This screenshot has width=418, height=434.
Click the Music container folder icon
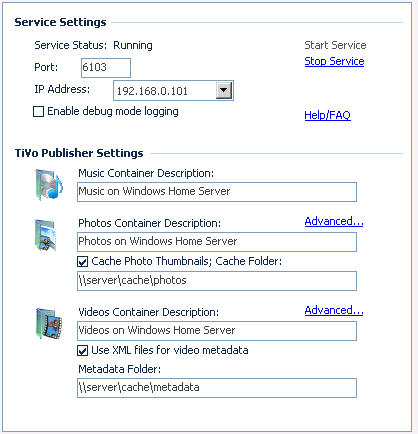tap(49, 185)
